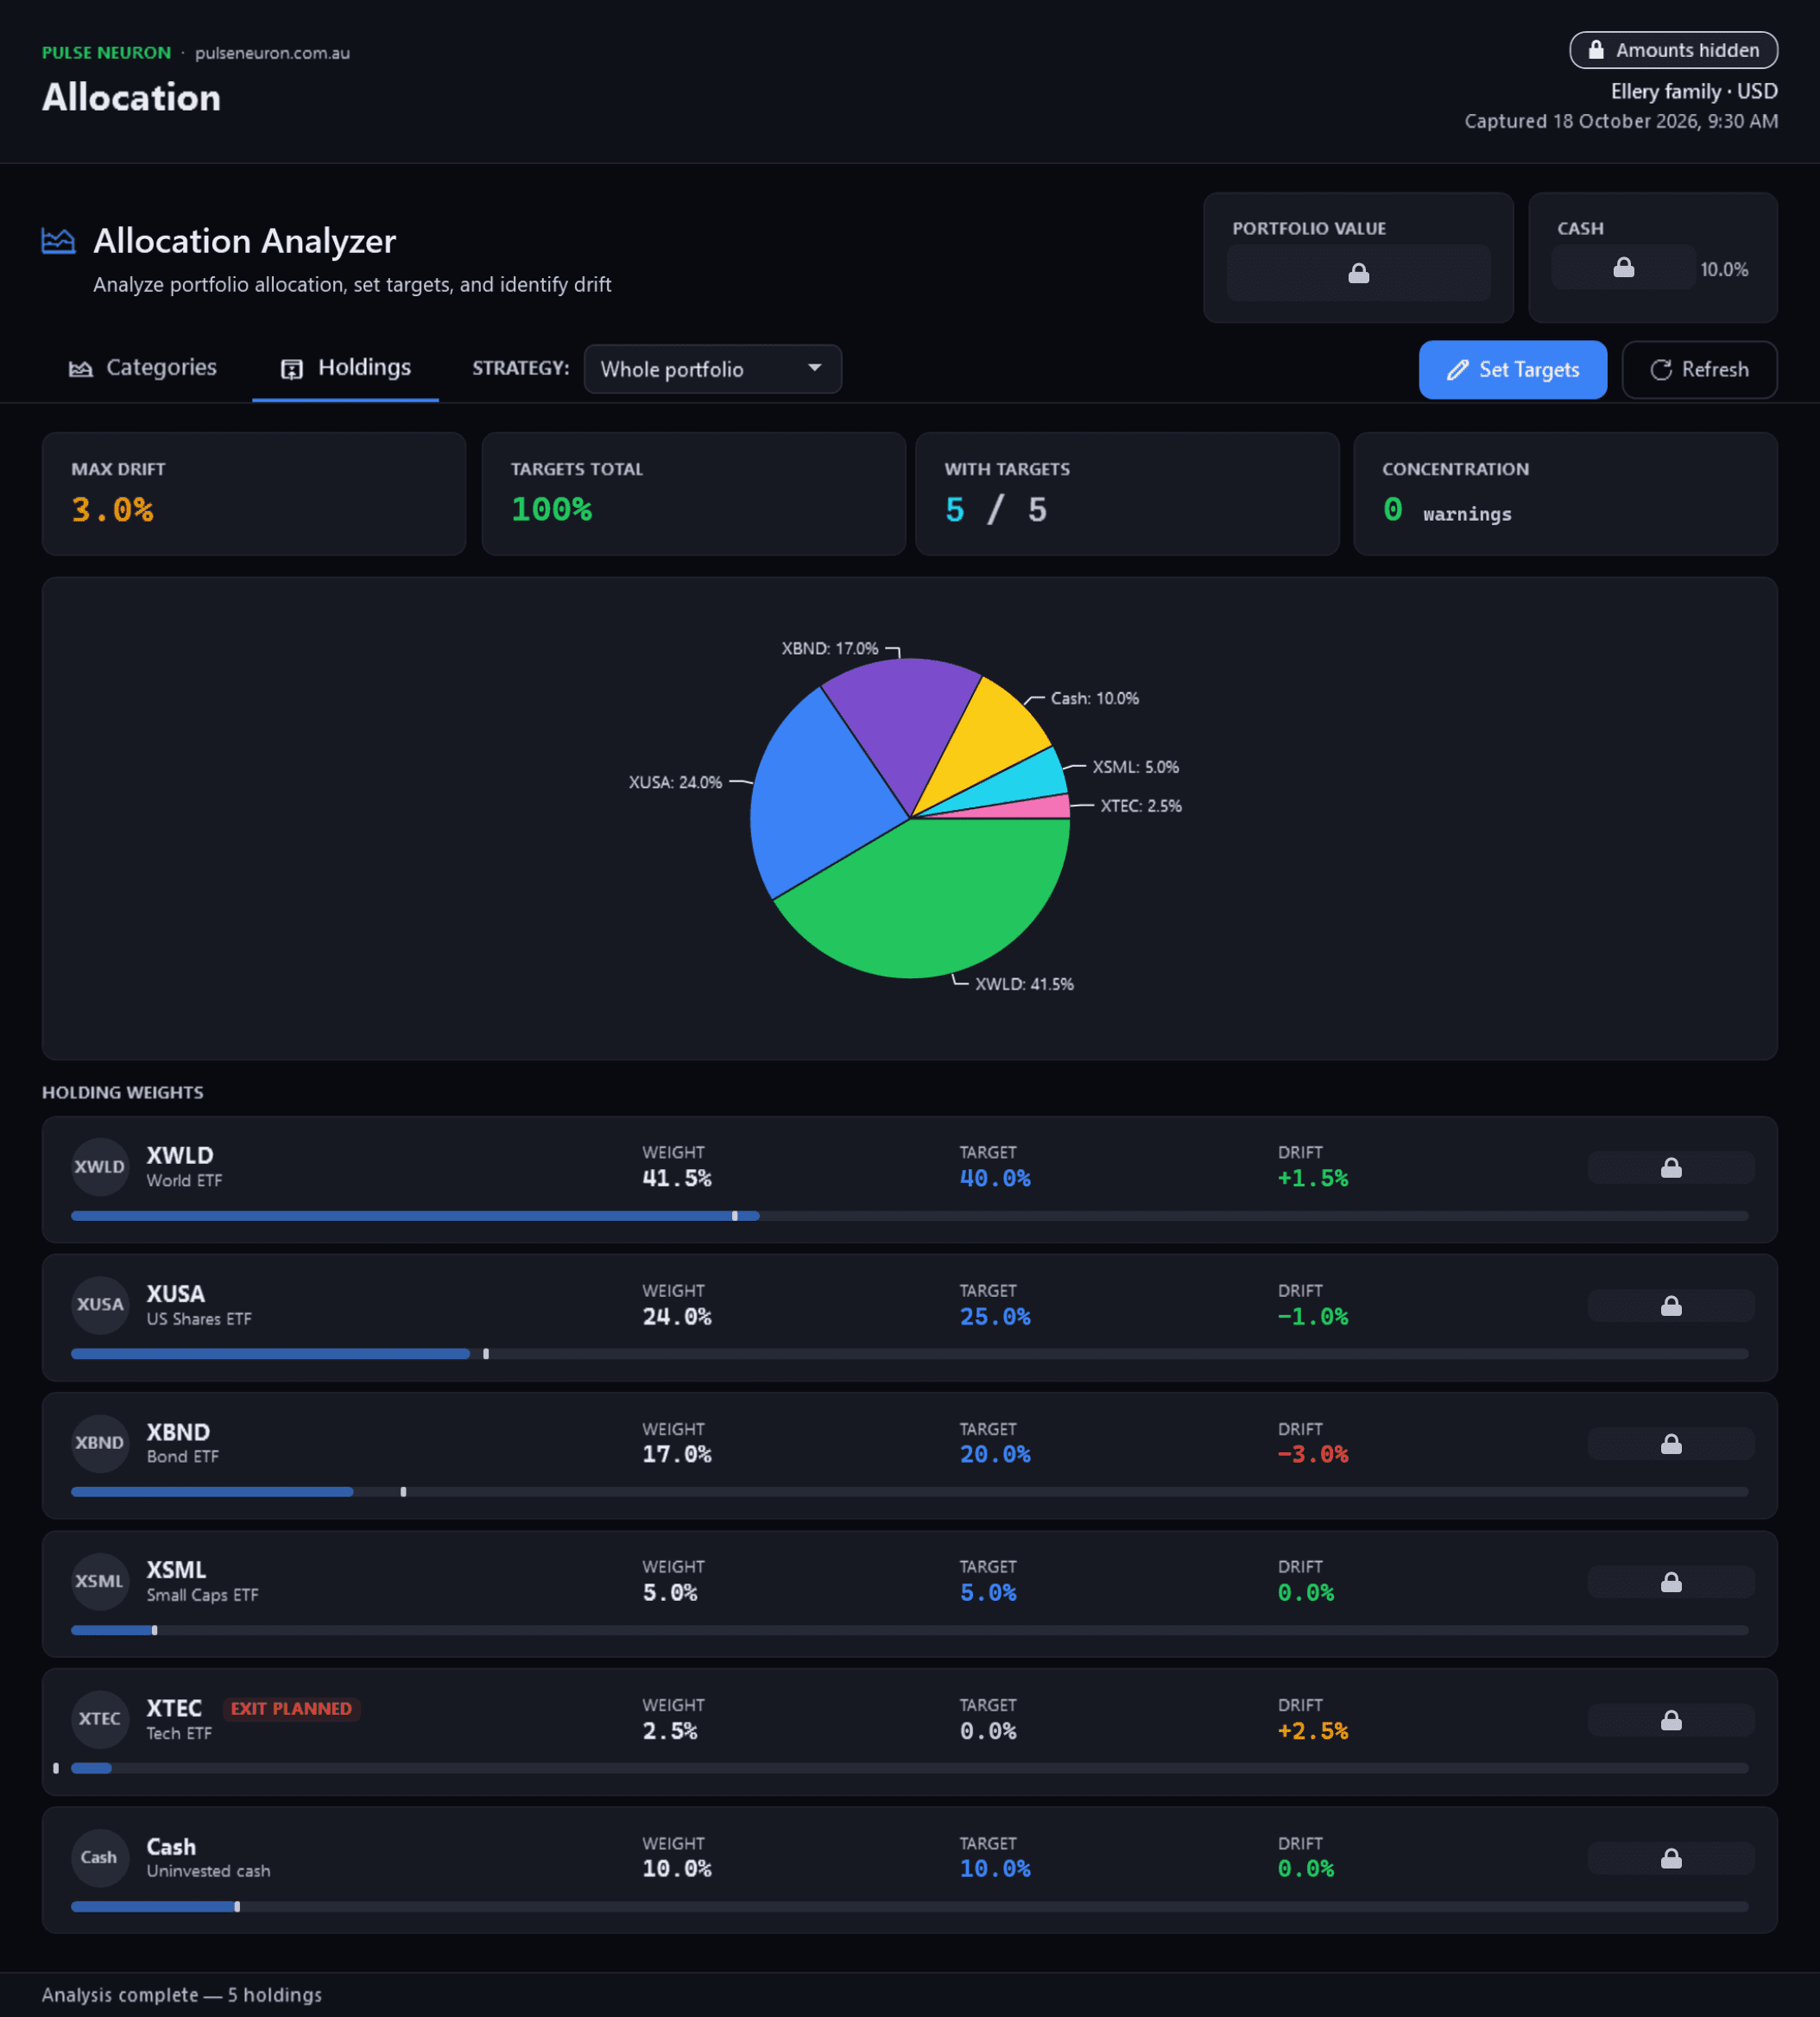The height and width of the screenshot is (2017, 1820).
Task: Click the locked amount in XWLD row
Action: pyautogui.click(x=1670, y=1167)
